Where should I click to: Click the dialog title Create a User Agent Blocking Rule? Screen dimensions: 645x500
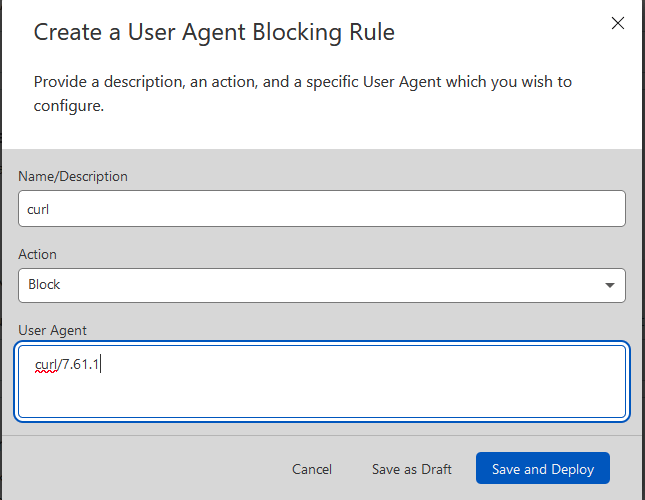[214, 32]
